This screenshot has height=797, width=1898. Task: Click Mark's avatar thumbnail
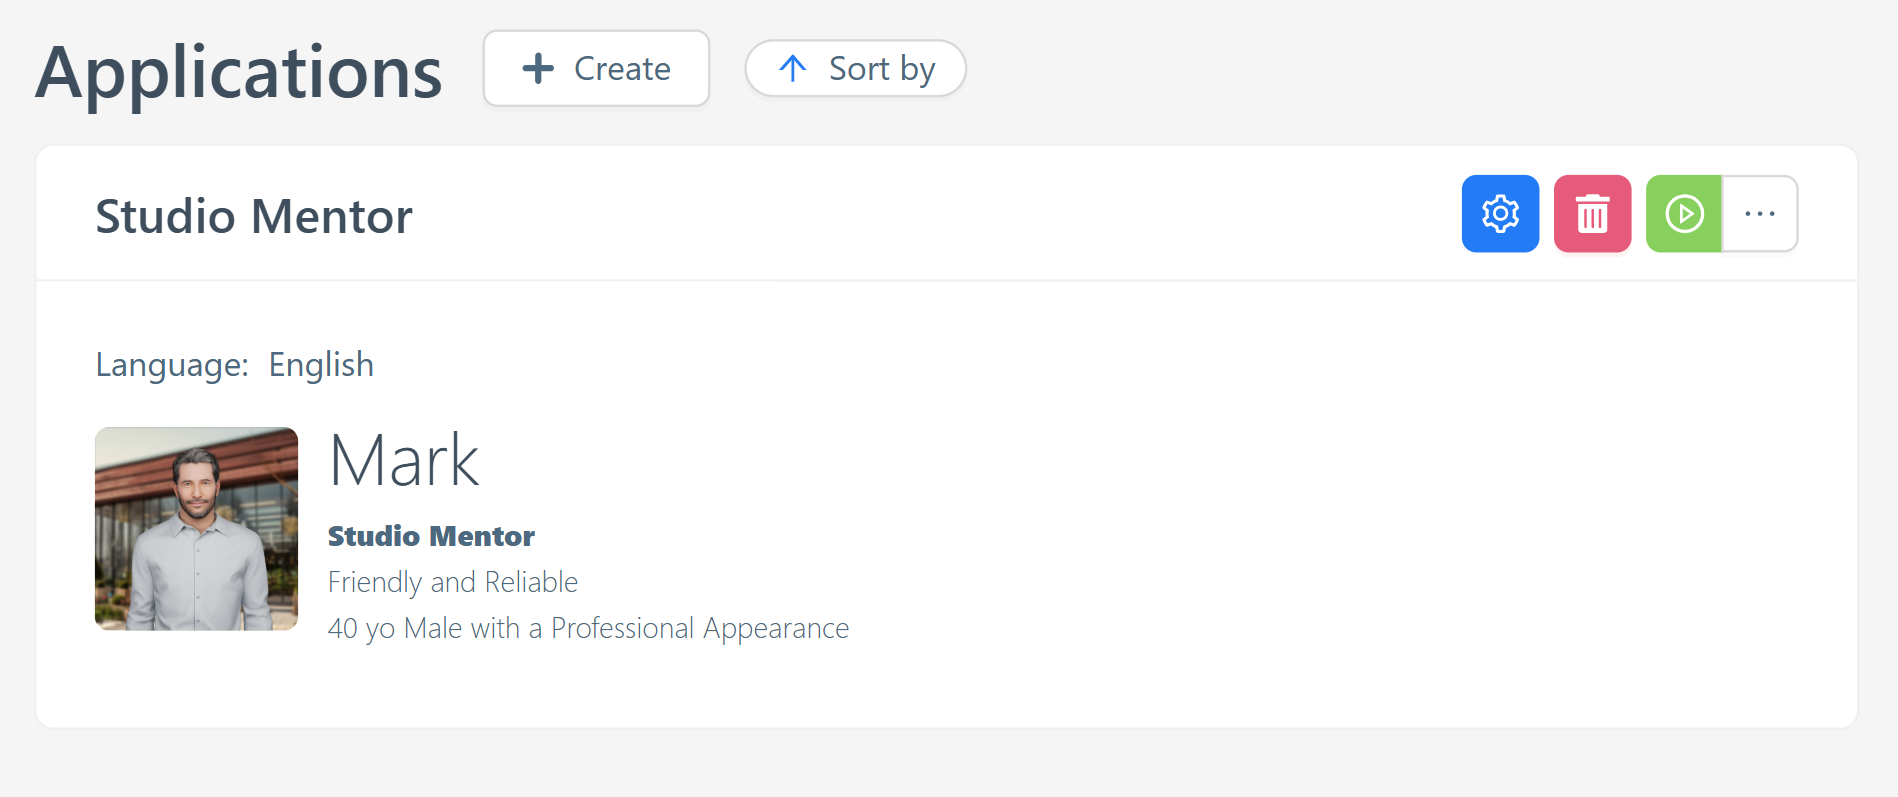[196, 529]
